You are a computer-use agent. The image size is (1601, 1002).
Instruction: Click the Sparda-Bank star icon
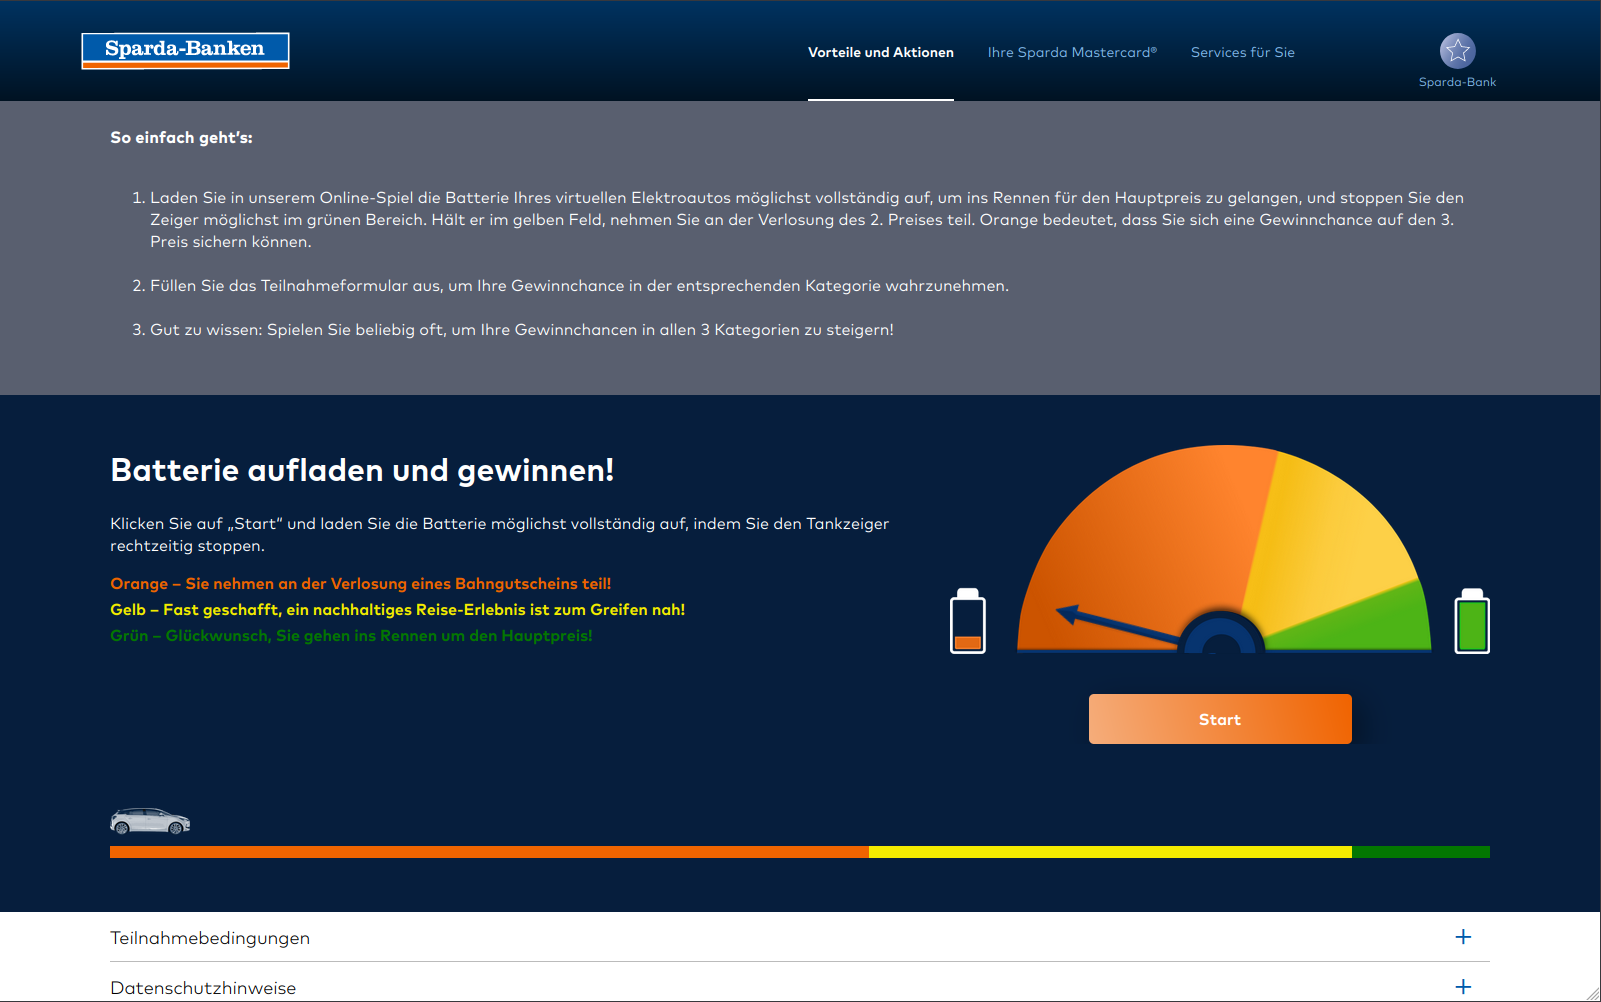point(1457,50)
